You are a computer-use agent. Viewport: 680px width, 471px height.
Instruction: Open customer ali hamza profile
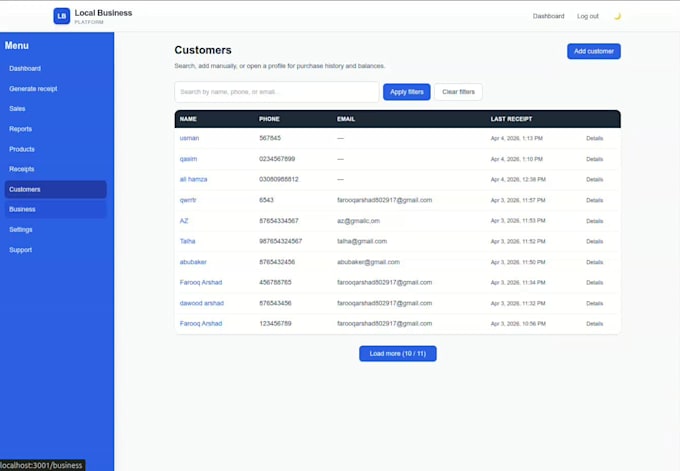coord(193,179)
